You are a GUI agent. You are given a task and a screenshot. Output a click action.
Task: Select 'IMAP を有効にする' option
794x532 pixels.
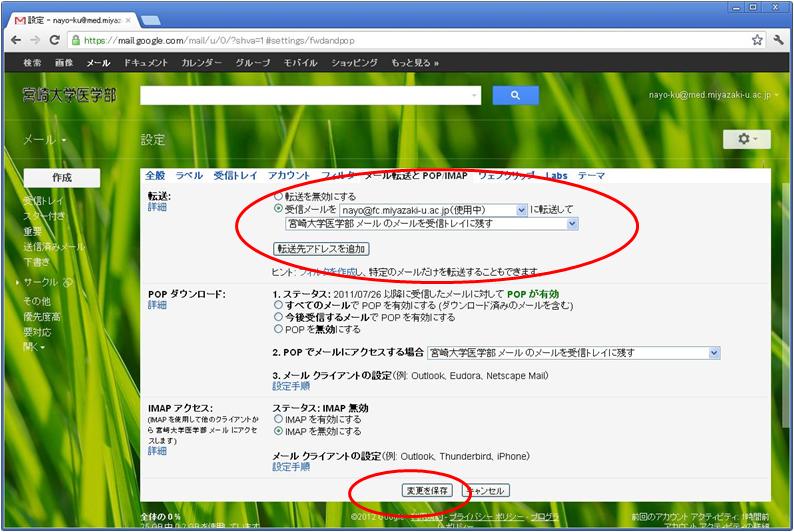(x=279, y=420)
